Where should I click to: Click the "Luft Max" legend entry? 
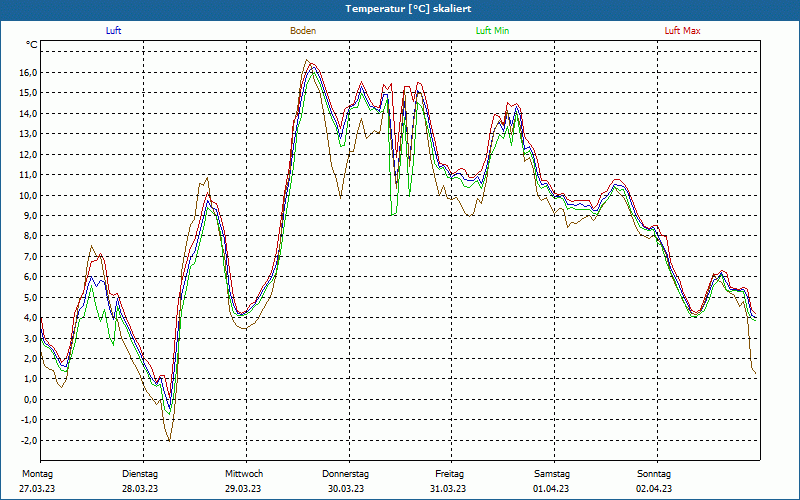pyautogui.click(x=683, y=31)
